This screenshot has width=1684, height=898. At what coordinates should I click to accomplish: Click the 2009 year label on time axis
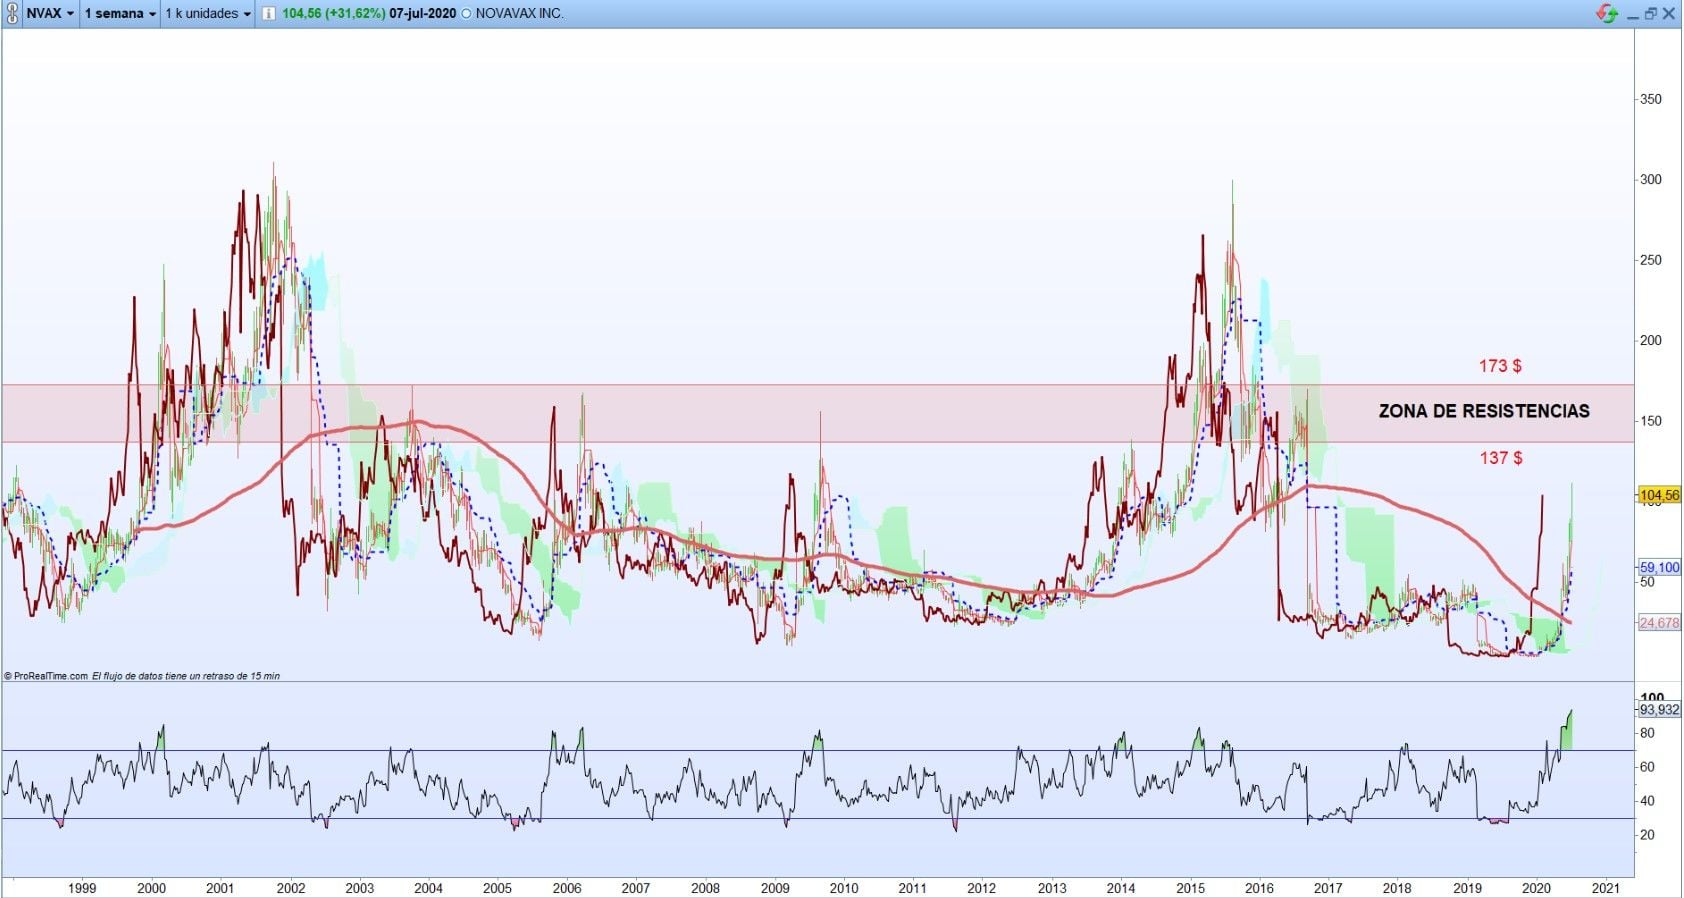(775, 888)
